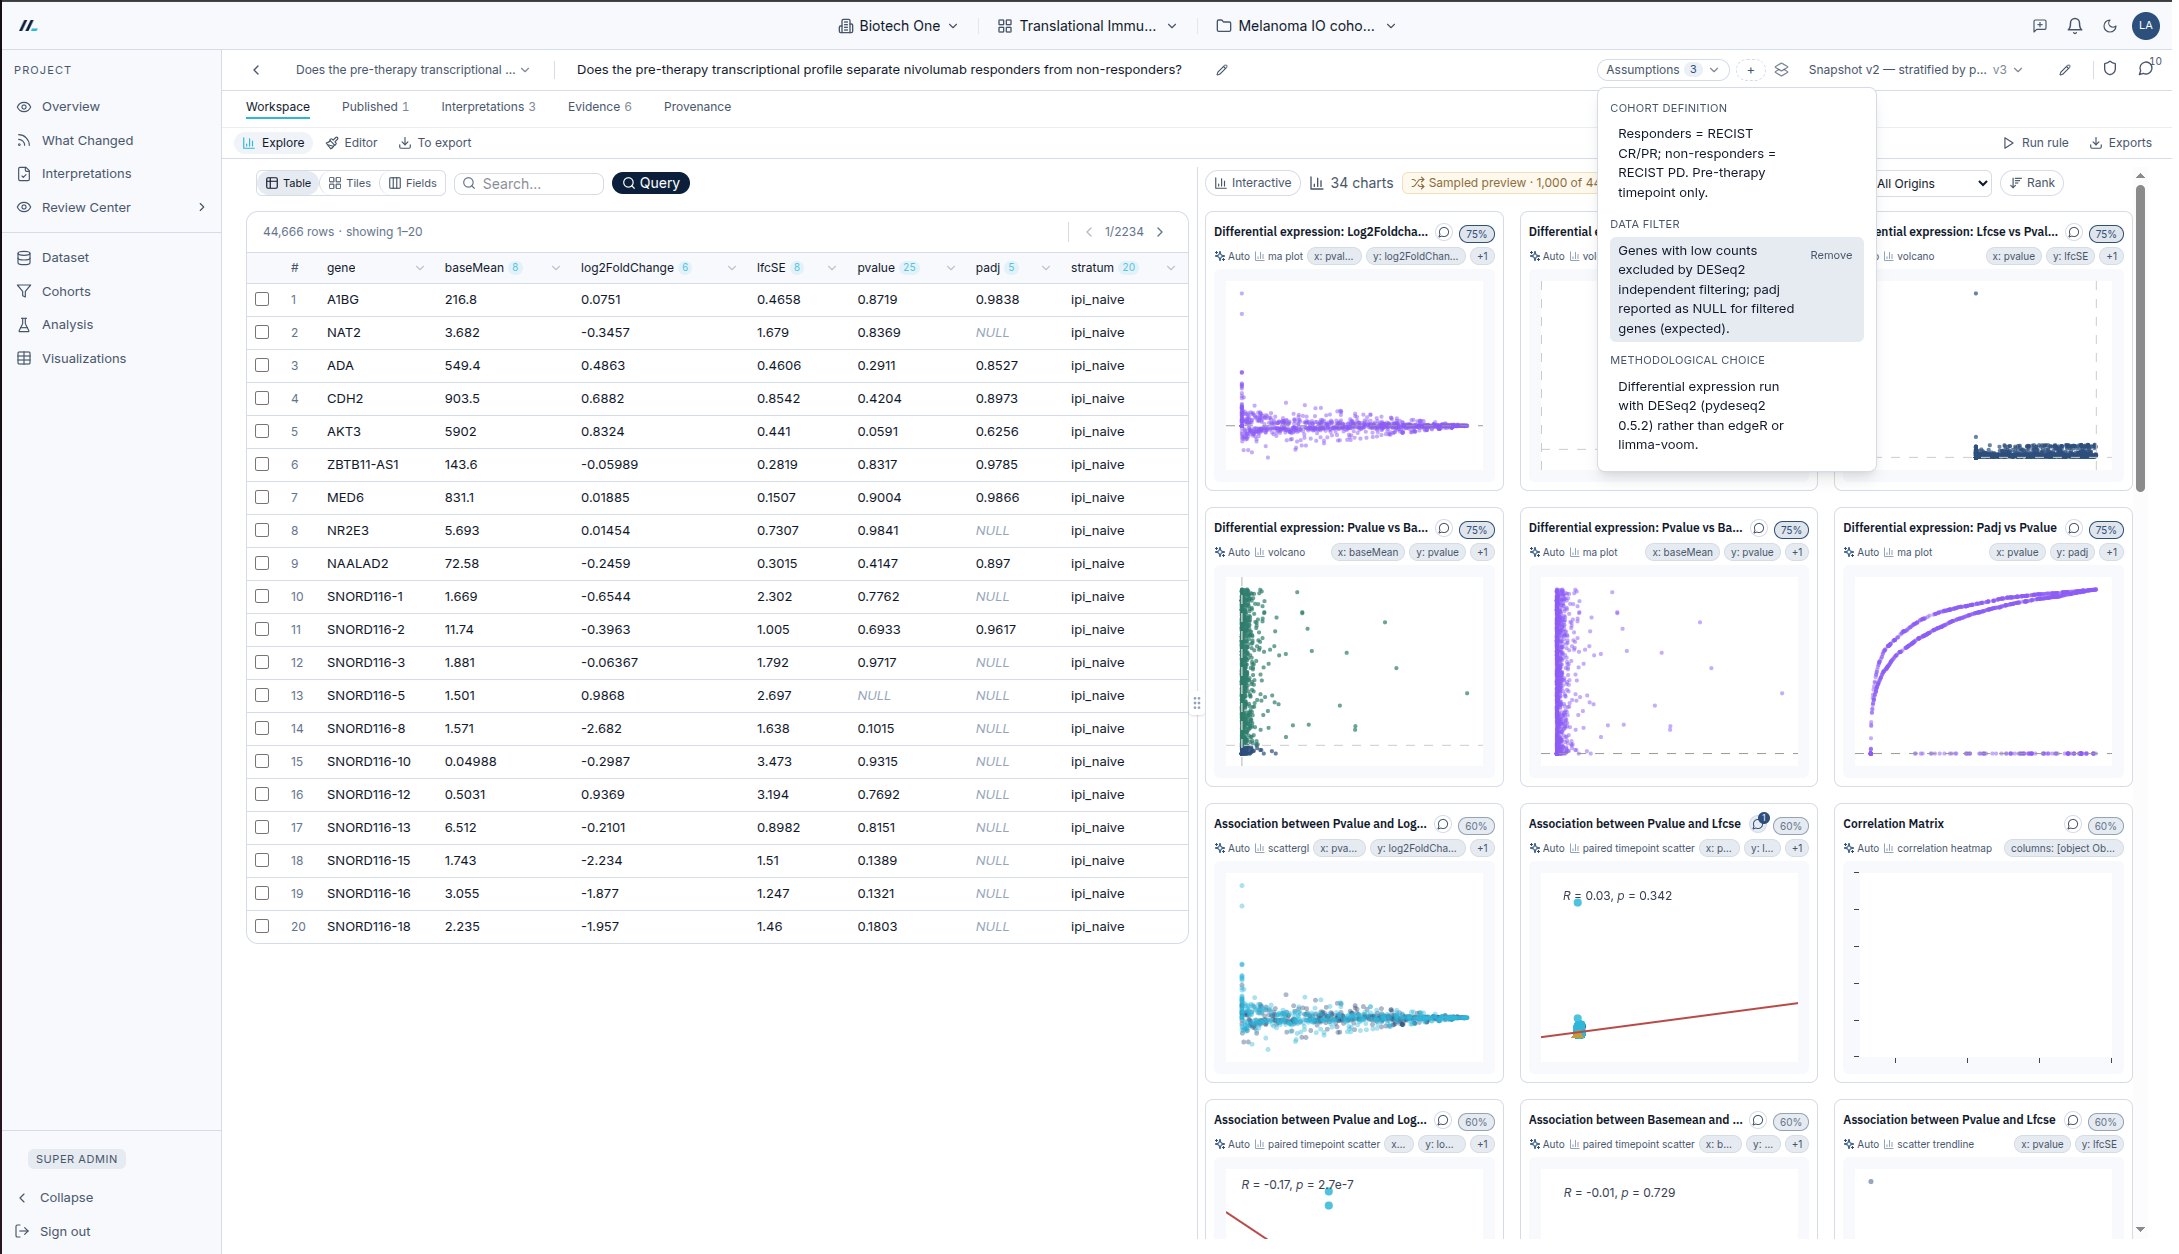The width and height of the screenshot is (2179, 1254).
Task: Open Translational Immu... workspace dropdown
Action: pyautogui.click(x=1087, y=26)
